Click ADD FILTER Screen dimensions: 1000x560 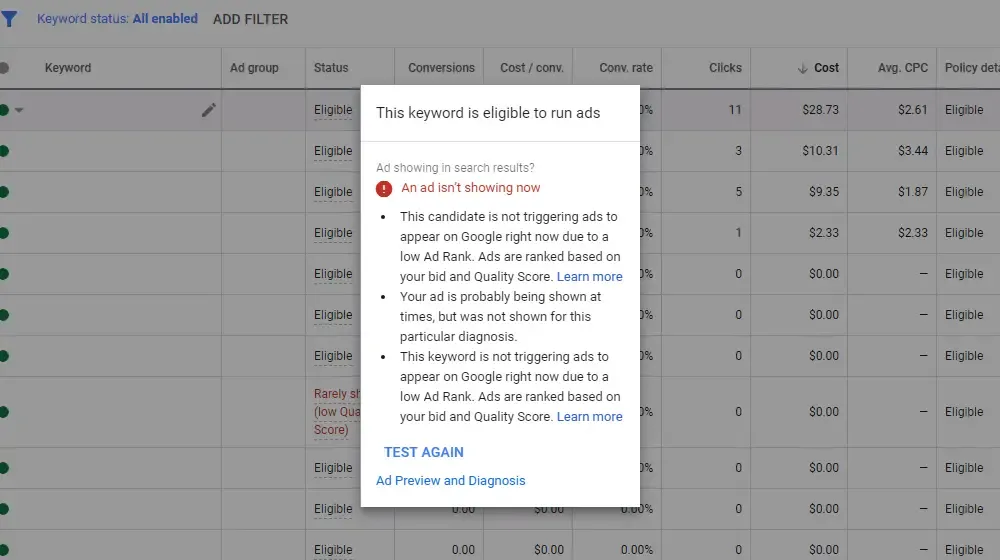click(x=251, y=20)
